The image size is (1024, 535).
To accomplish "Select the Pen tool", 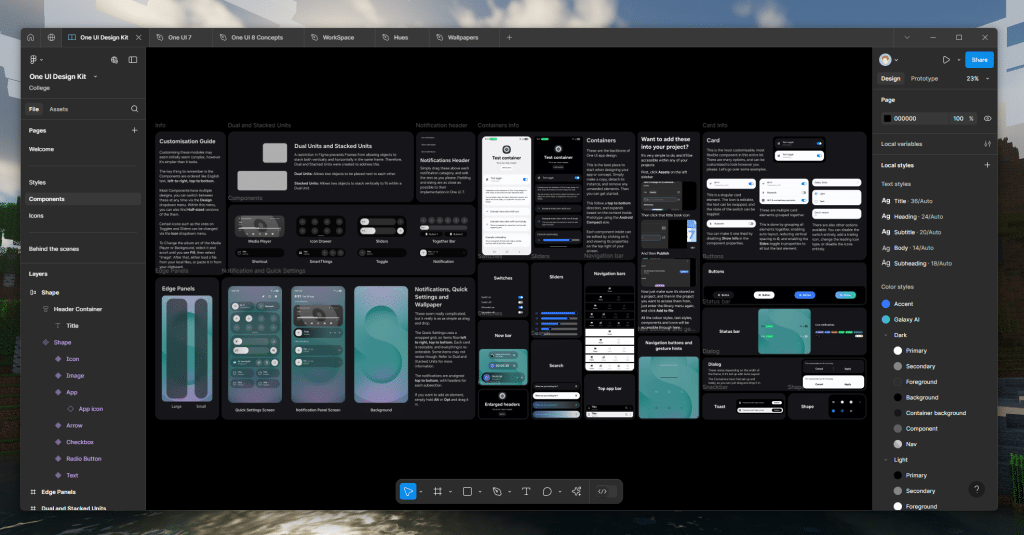I will [496, 491].
